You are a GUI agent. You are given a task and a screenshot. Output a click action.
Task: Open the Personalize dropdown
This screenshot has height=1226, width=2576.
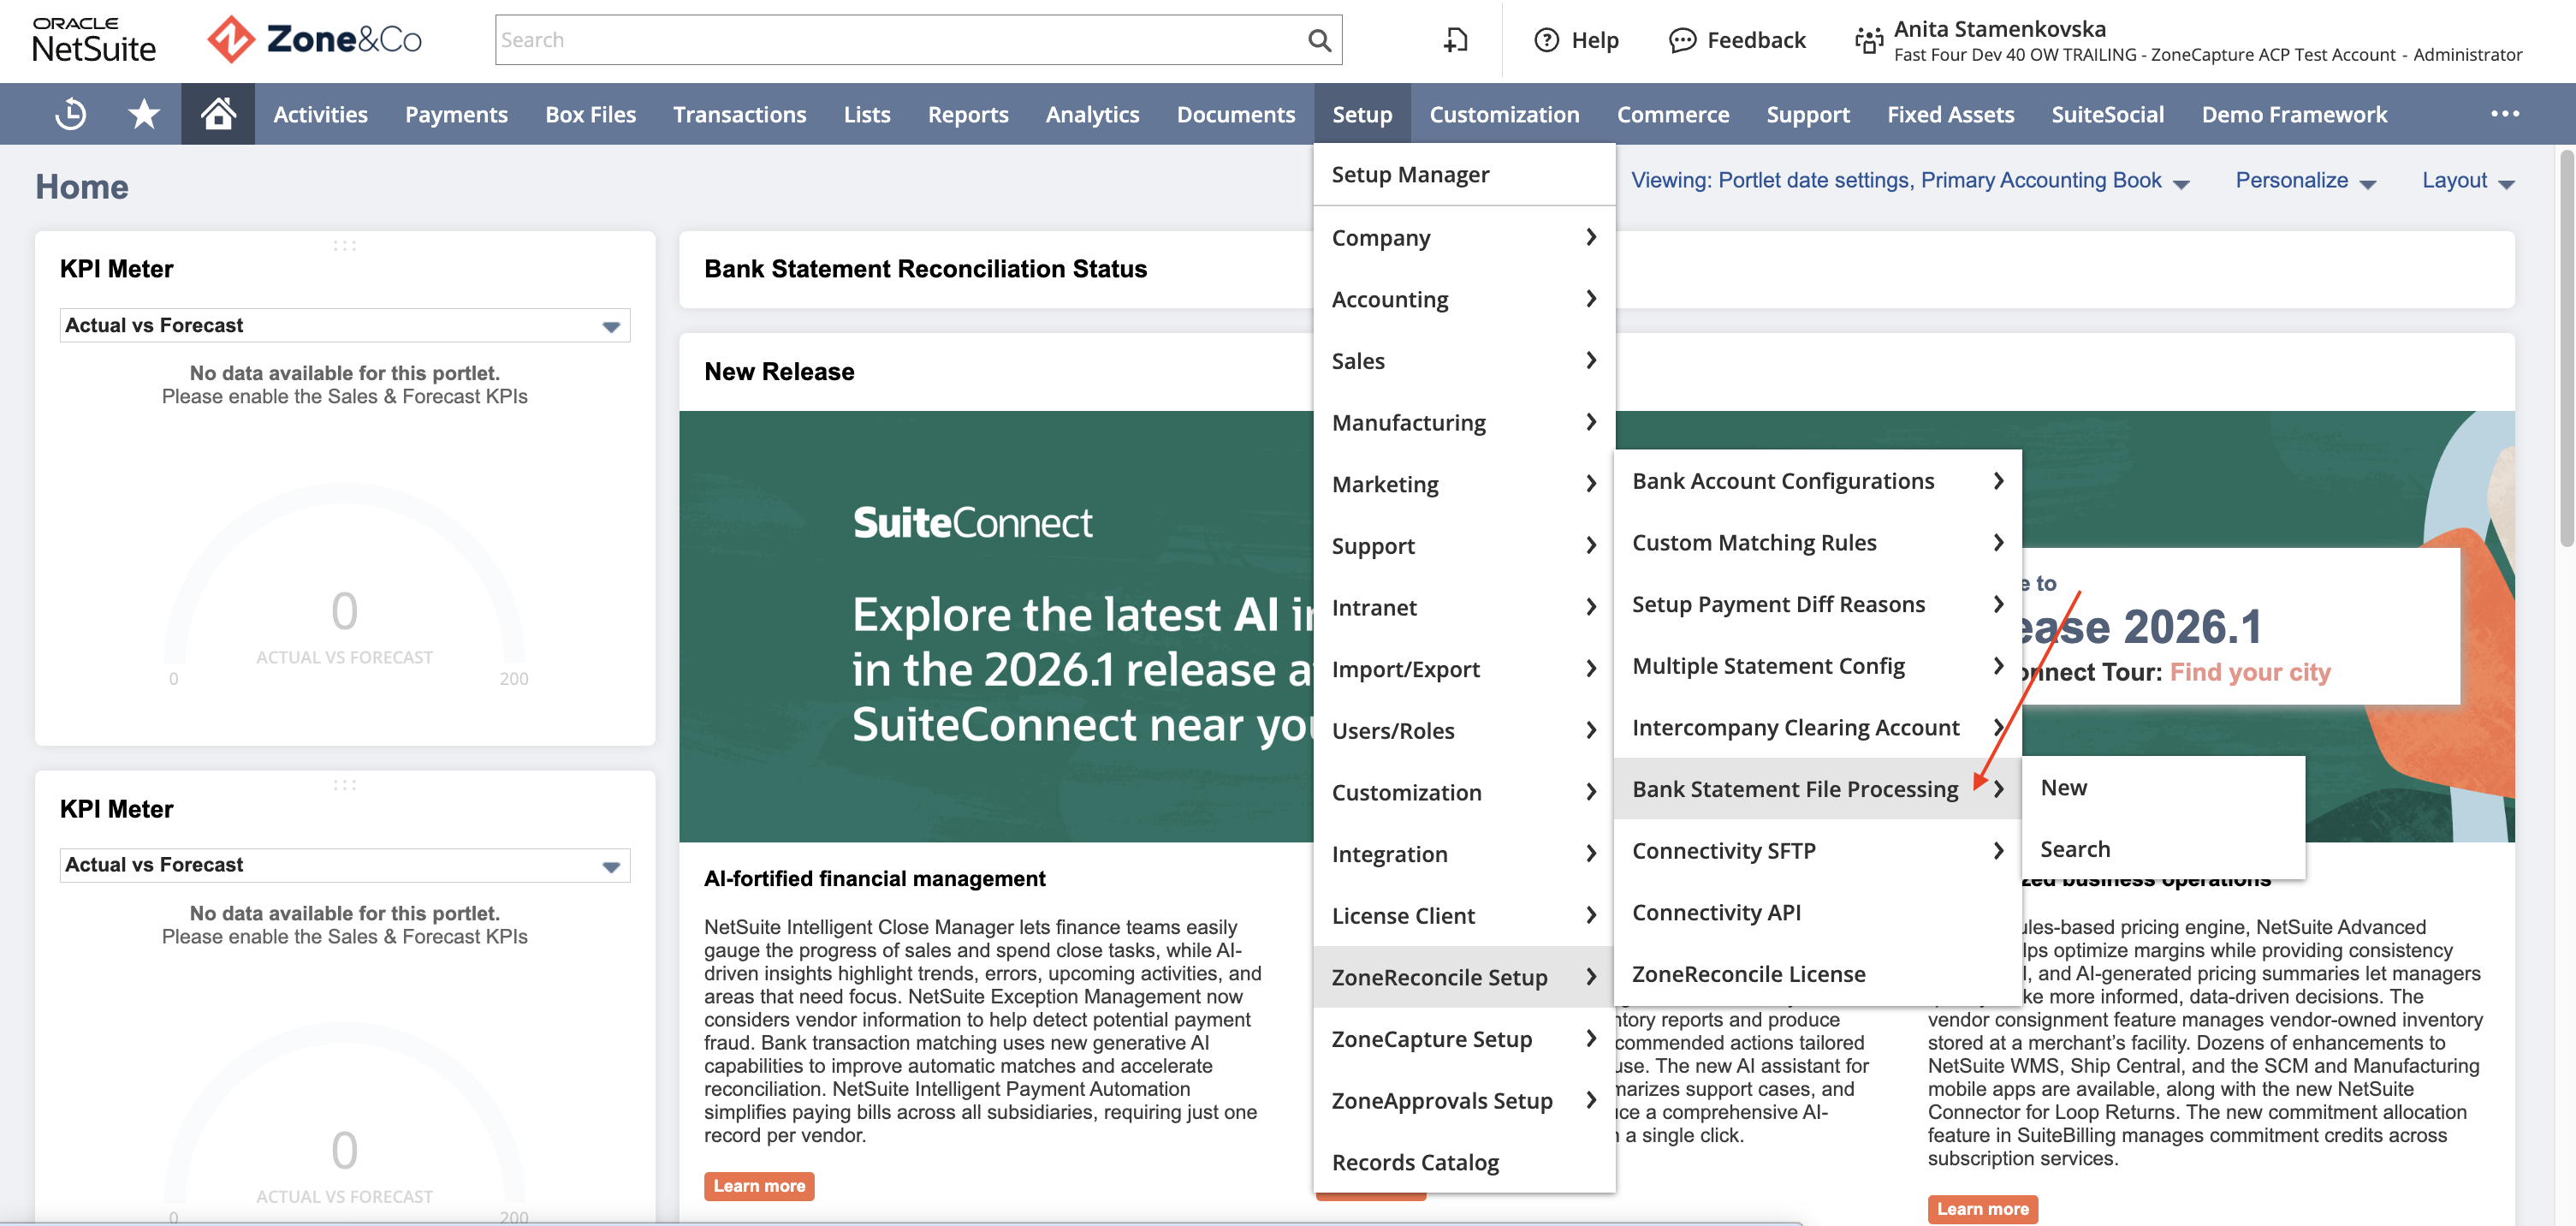pyautogui.click(x=2304, y=181)
